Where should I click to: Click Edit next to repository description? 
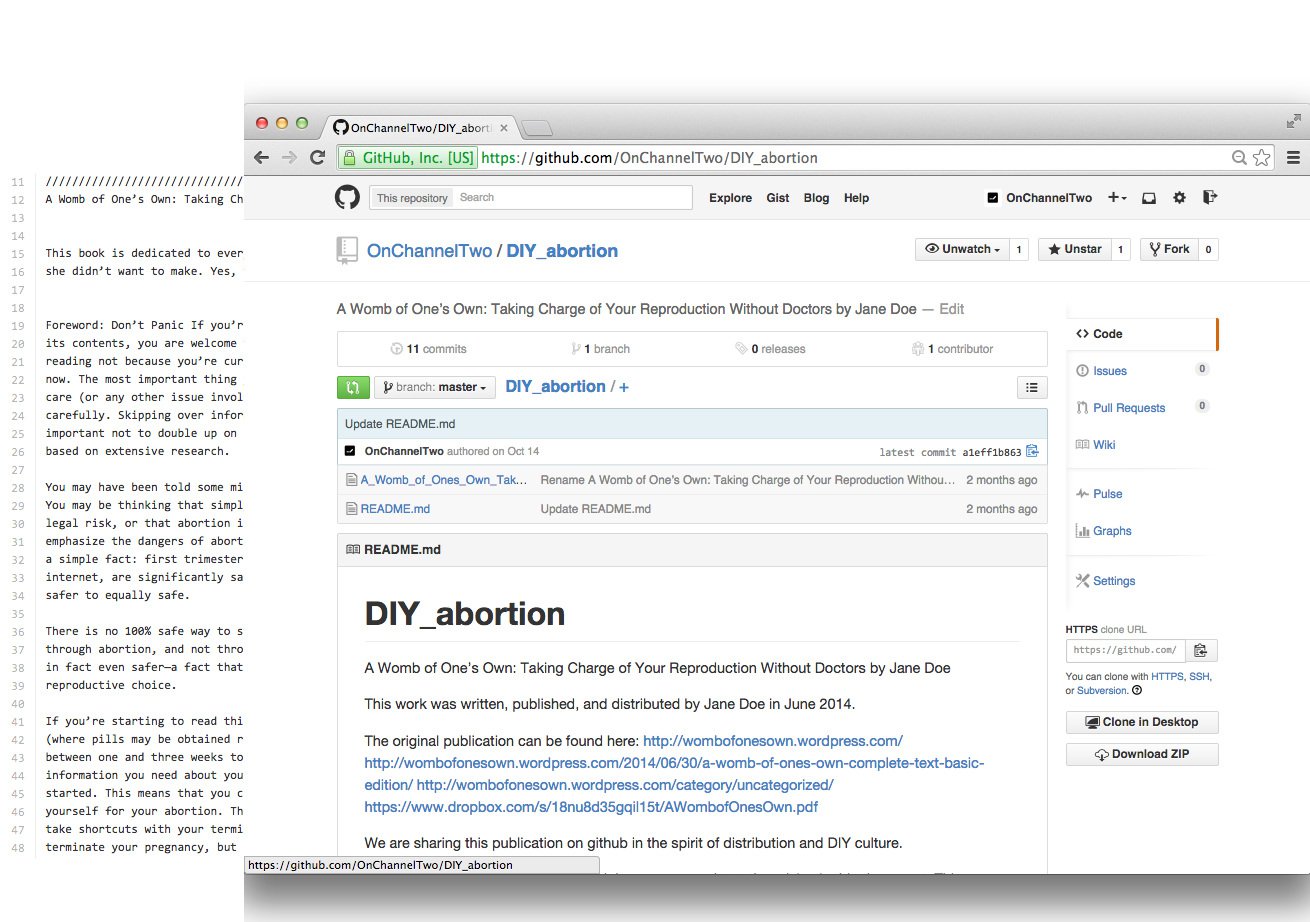(952, 309)
